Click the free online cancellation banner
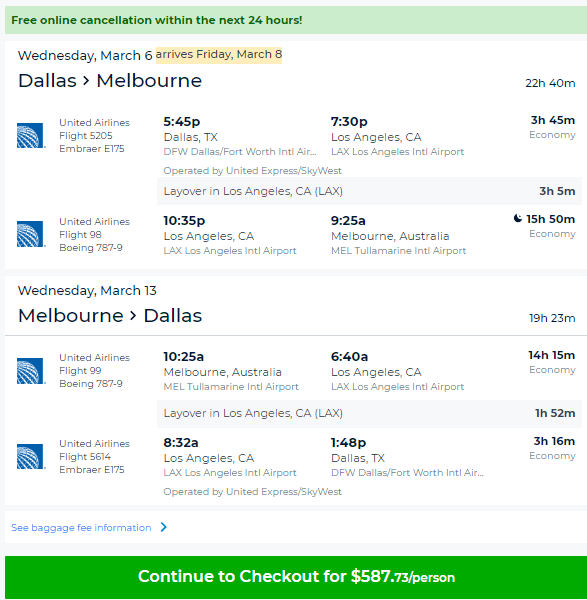Viewport: 587px width, 600px height. [296, 20]
